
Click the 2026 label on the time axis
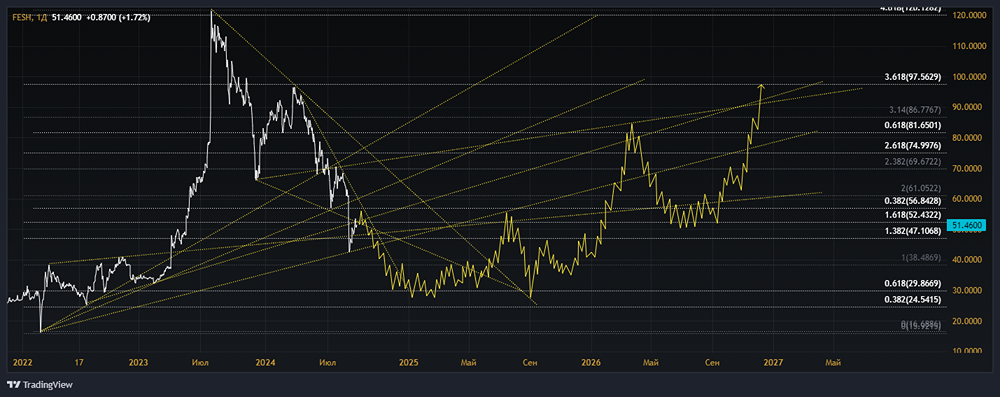(591, 363)
